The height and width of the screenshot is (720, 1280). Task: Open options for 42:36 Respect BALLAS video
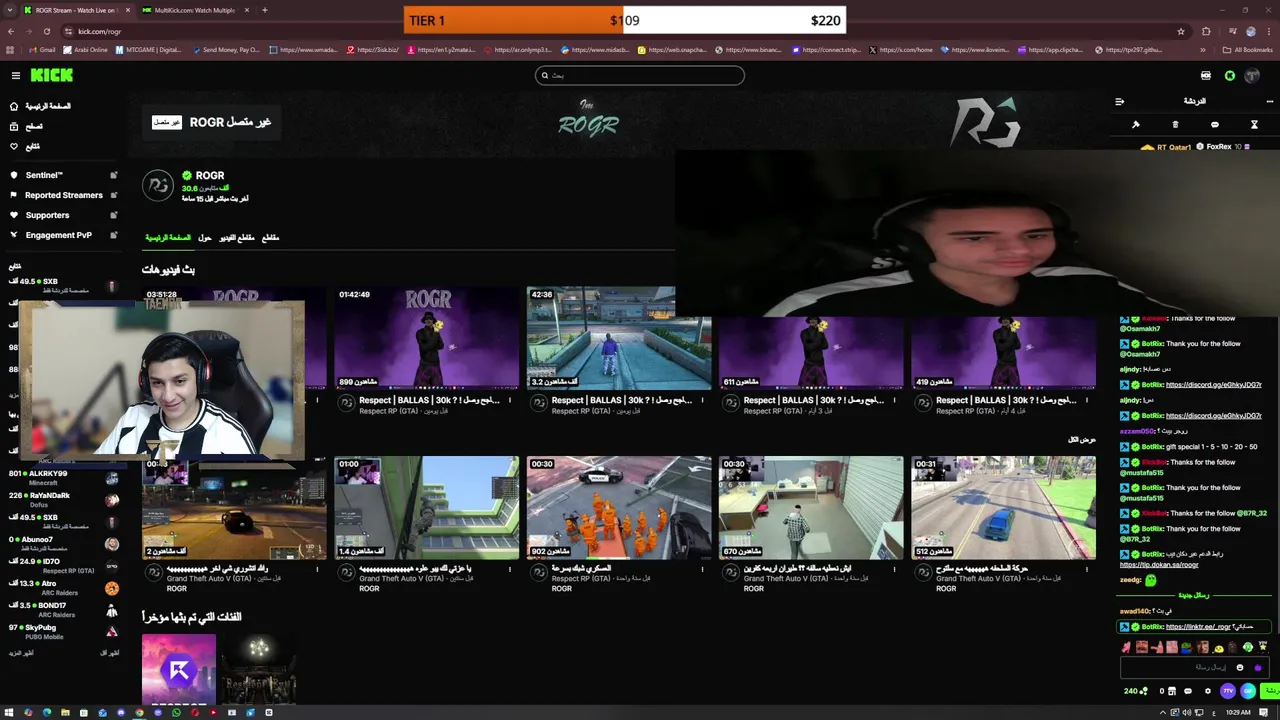(702, 400)
